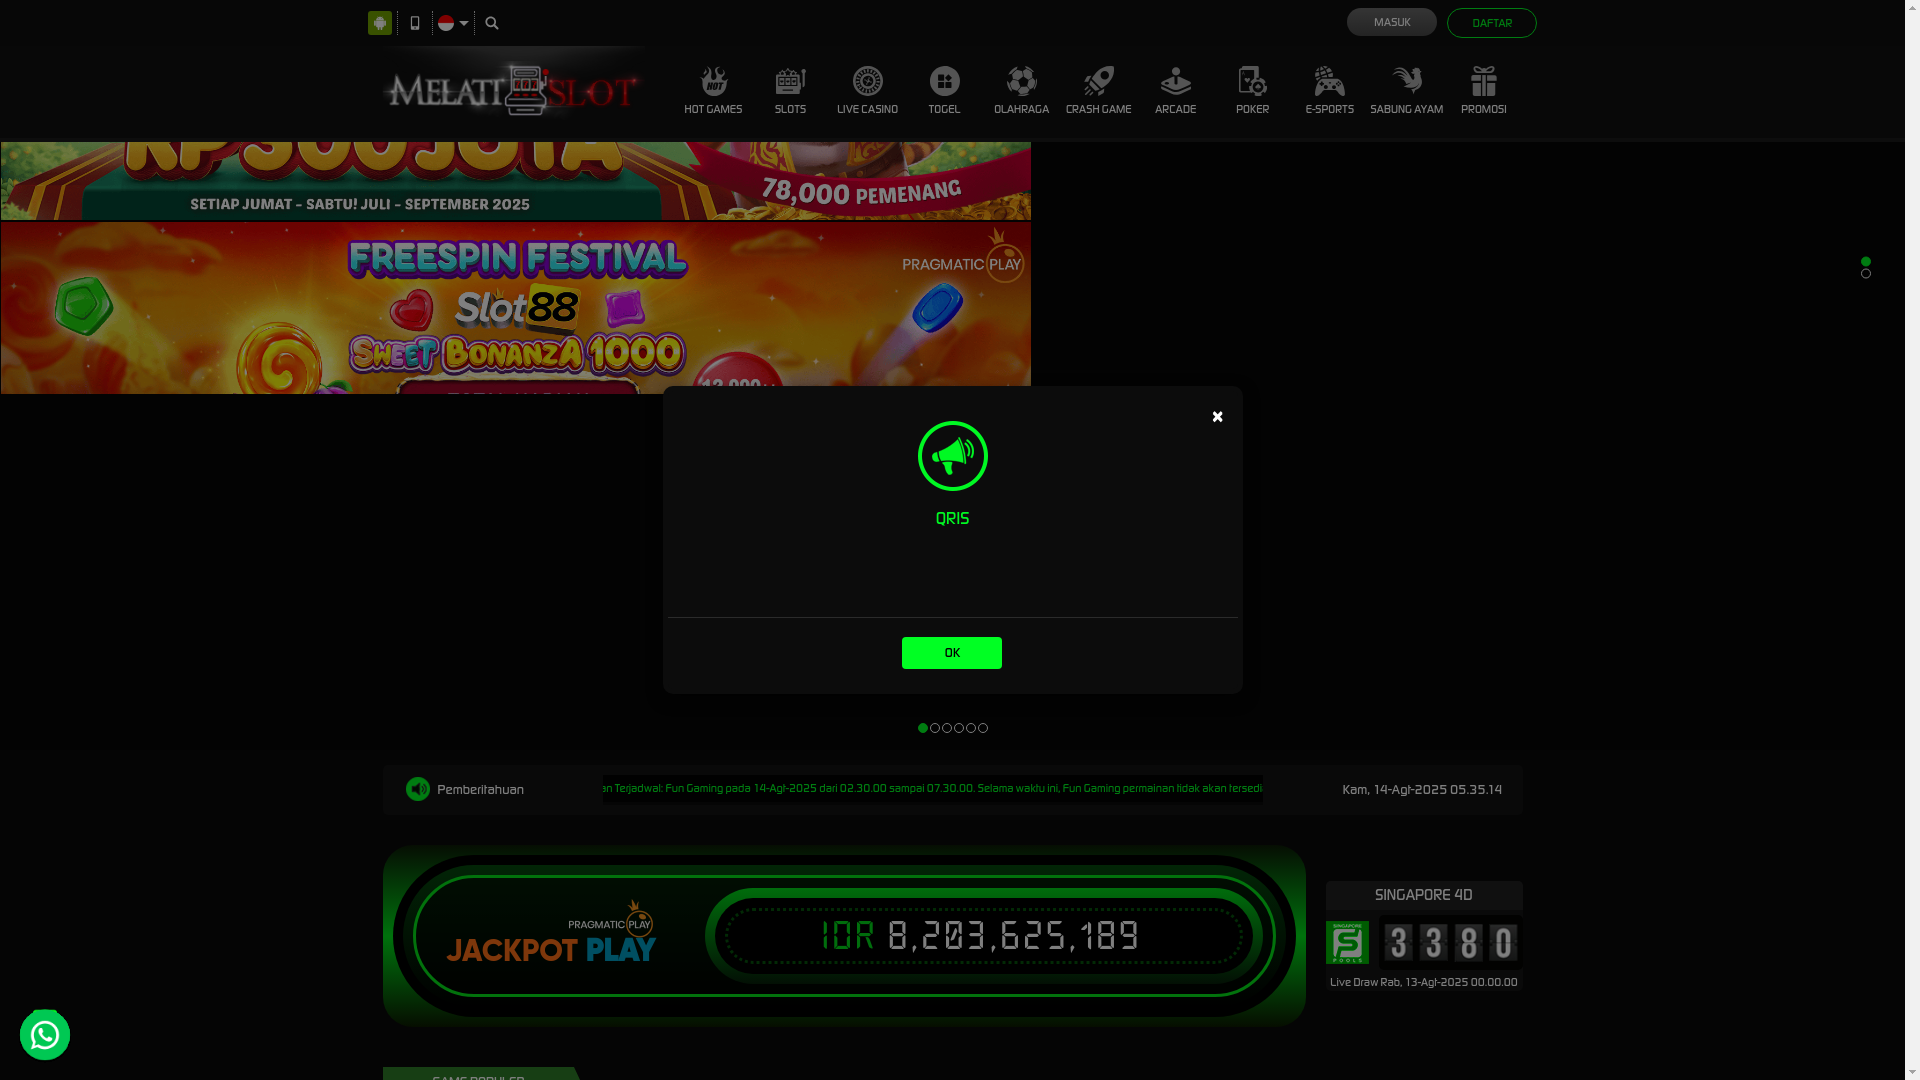Open the Pragmatic Jackpot Play logo

(x=551, y=931)
